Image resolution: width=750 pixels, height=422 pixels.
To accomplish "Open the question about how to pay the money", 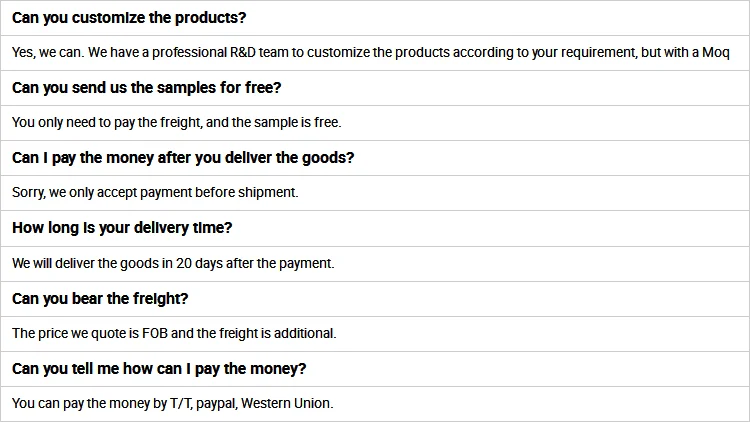I will pos(159,369).
